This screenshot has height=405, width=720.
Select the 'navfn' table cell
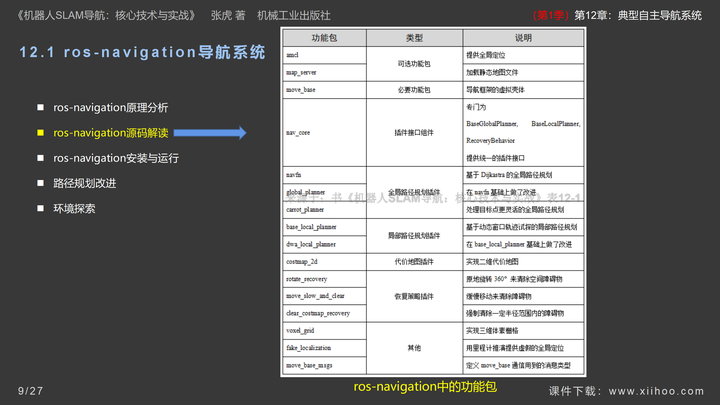324,175
